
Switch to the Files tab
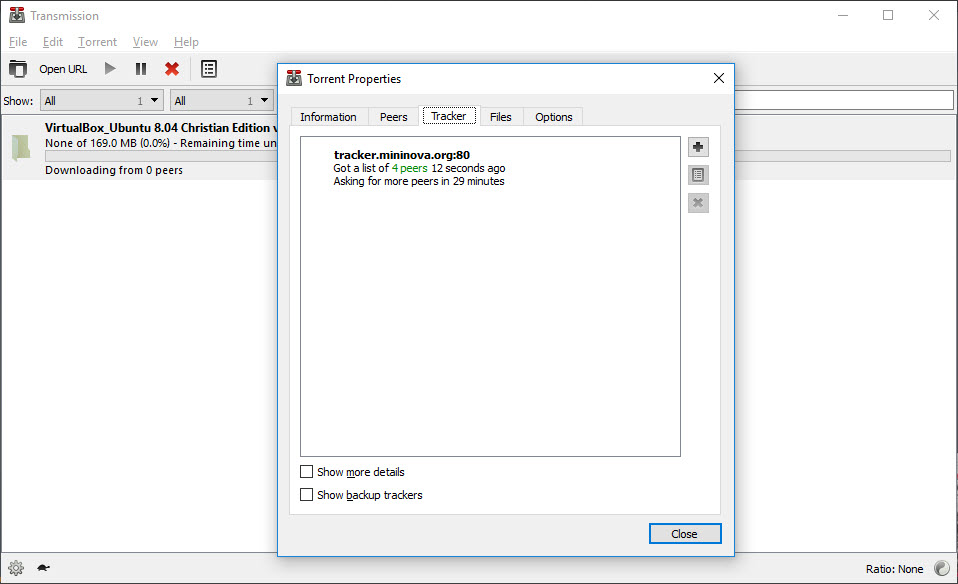click(x=501, y=117)
